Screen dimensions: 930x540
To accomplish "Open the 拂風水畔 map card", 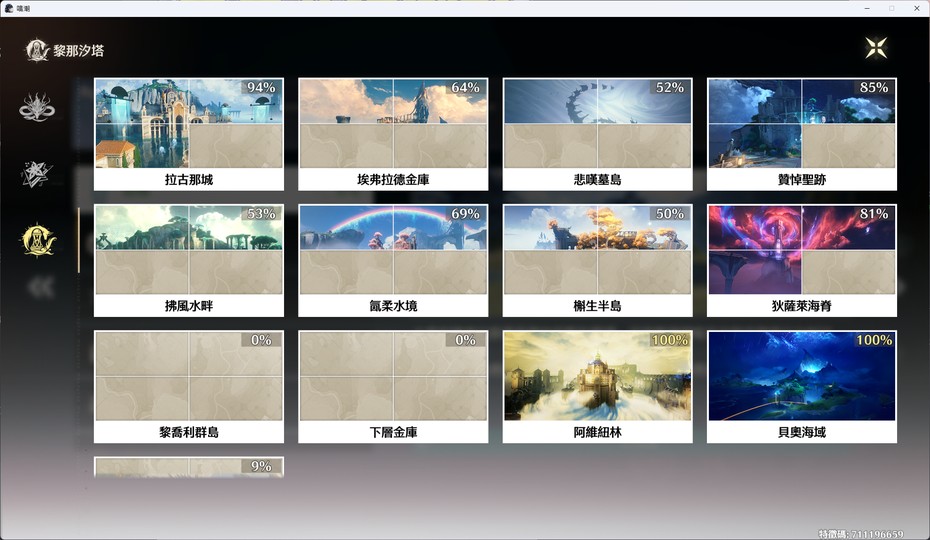I will [x=189, y=261].
